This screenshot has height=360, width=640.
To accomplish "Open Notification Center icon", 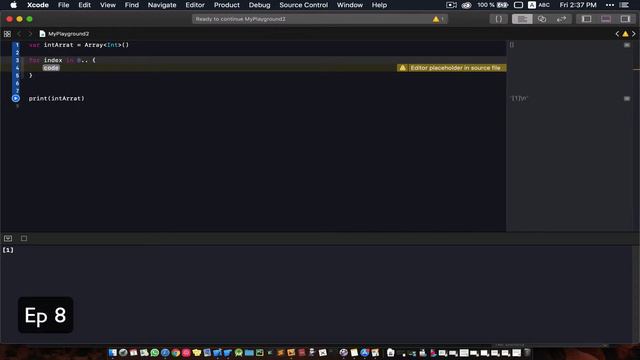I will tap(624, 5).
